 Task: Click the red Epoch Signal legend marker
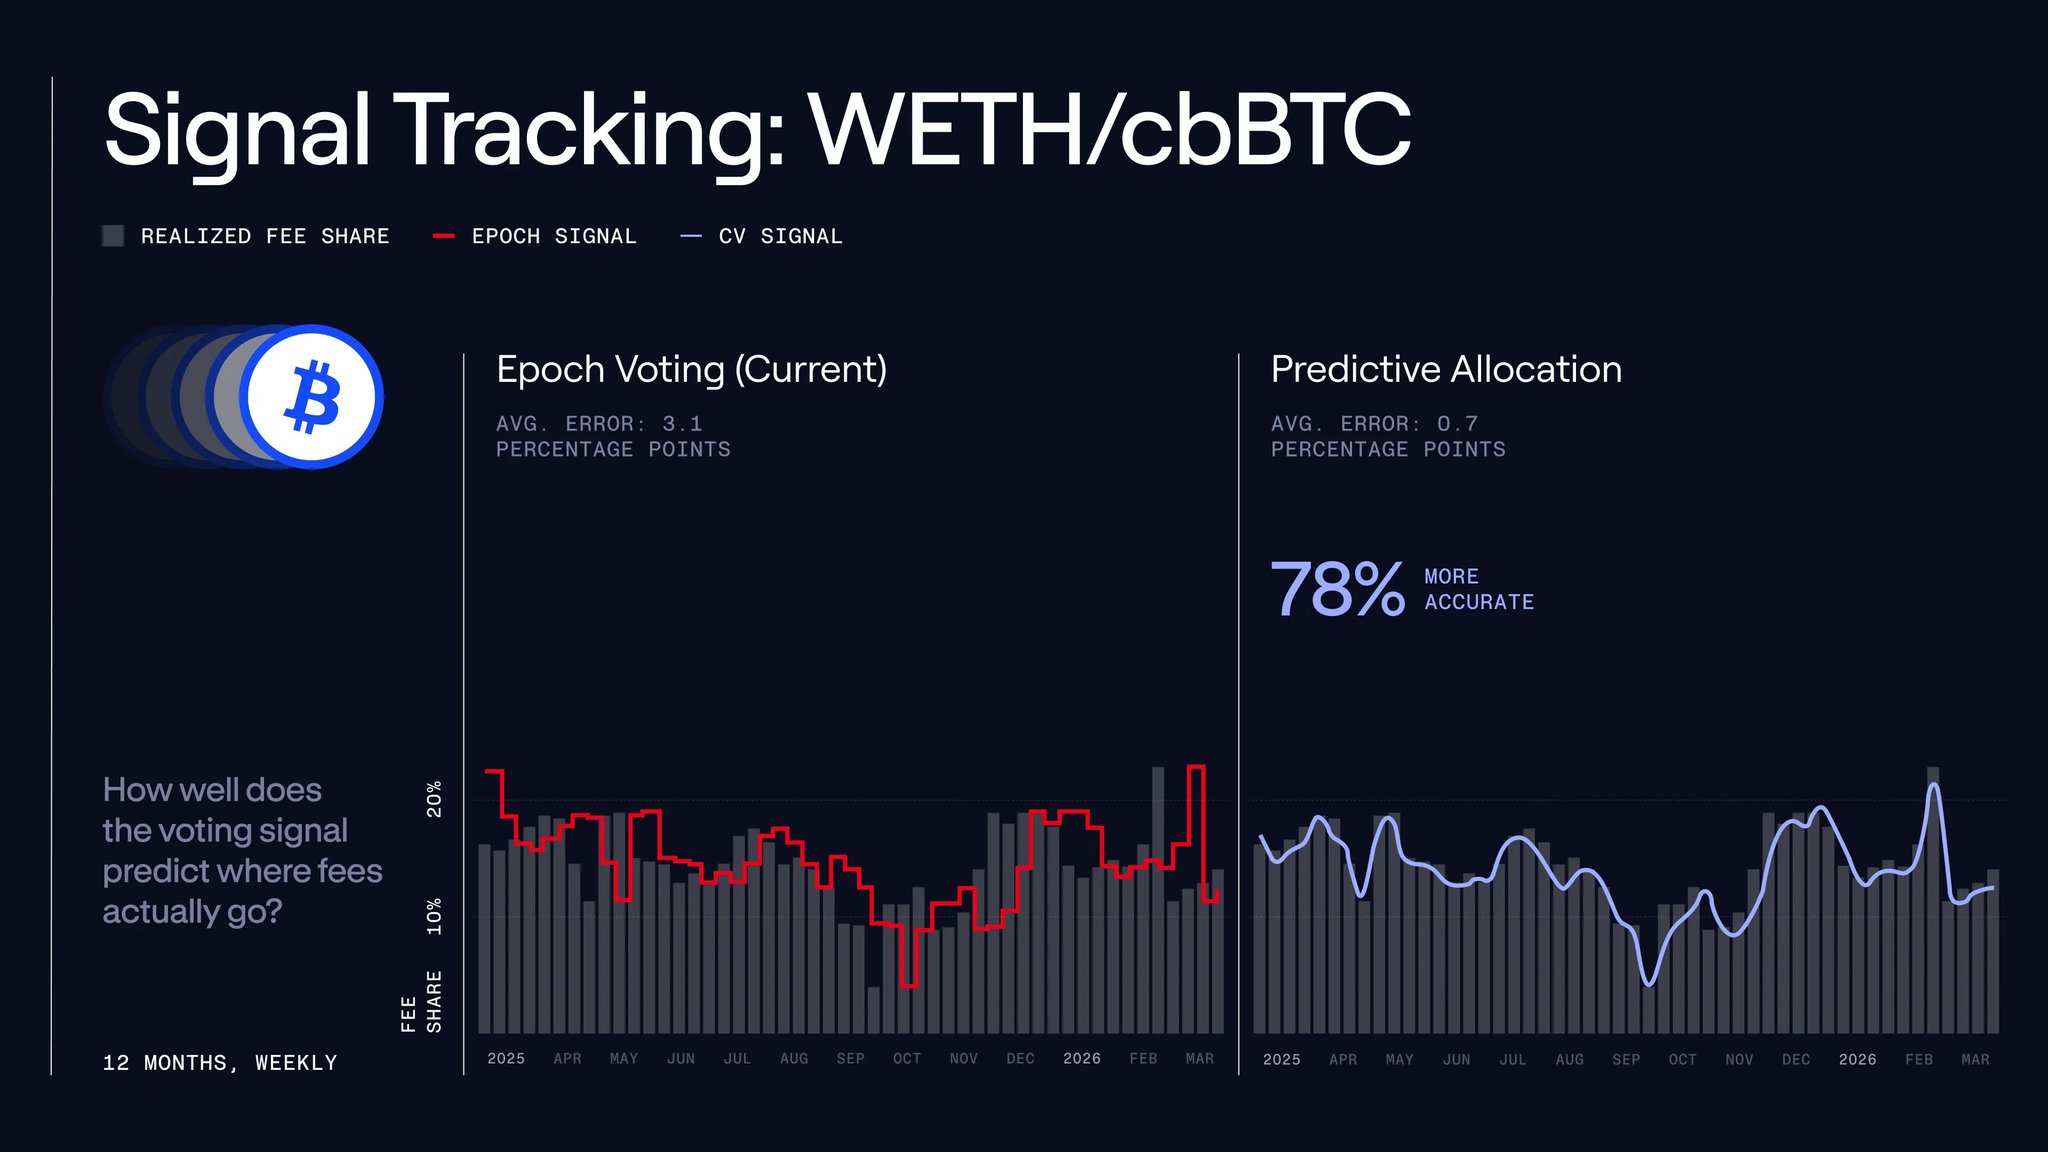click(443, 236)
